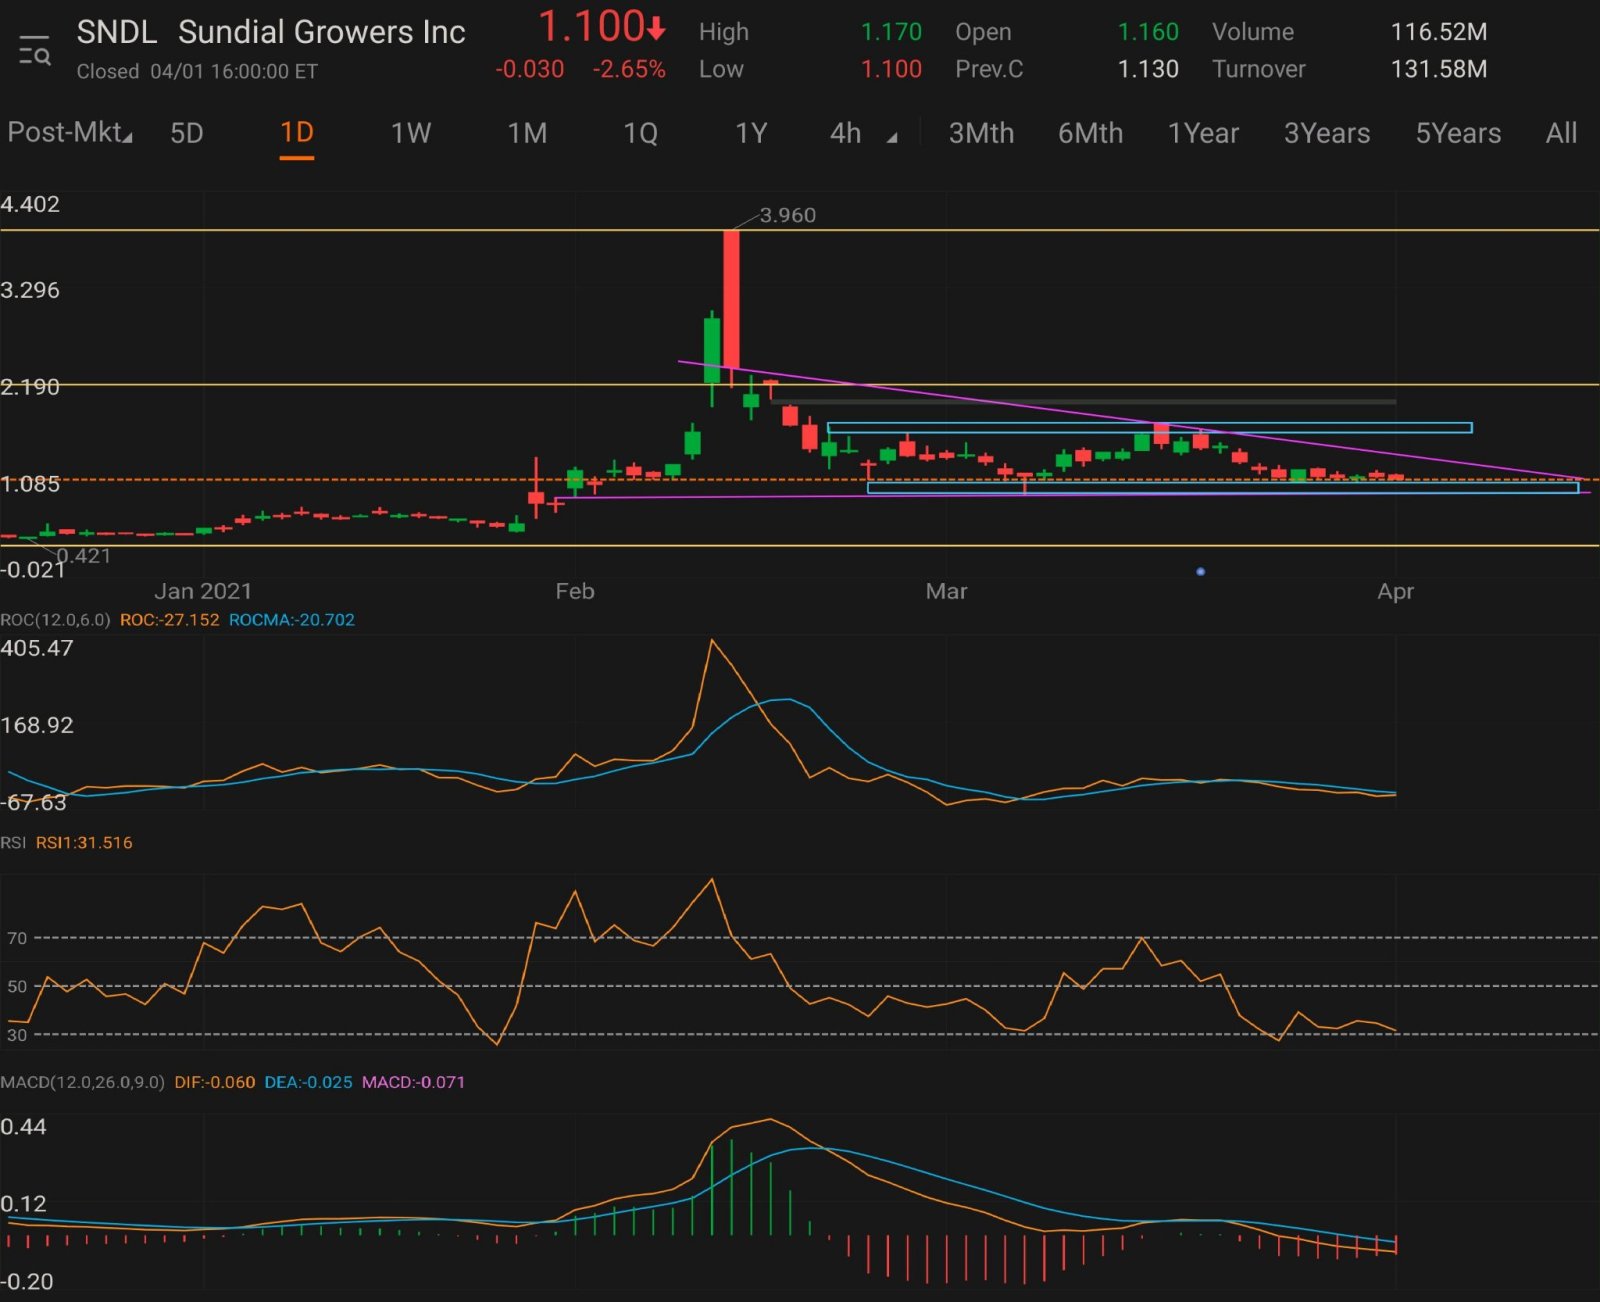Tap the Turnover 131.58M value

1438,69
